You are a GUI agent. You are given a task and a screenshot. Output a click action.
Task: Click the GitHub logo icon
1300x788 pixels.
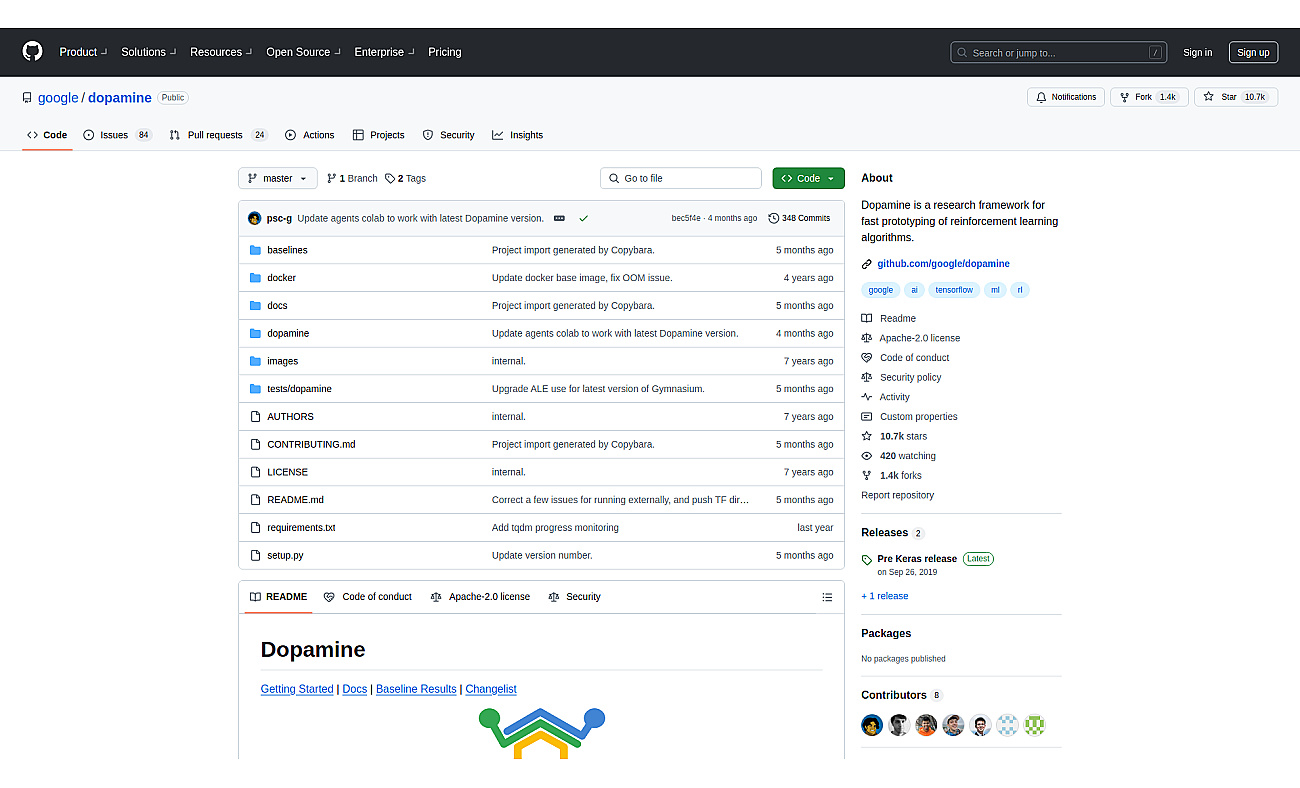[x=33, y=52]
